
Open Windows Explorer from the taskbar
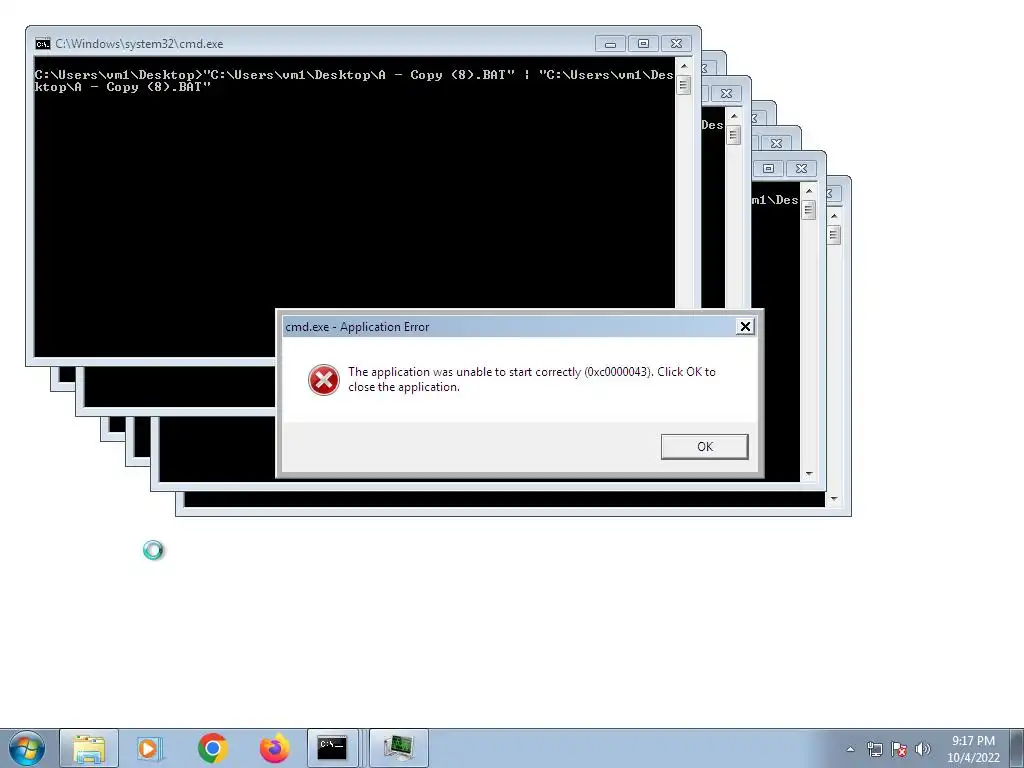[89, 748]
